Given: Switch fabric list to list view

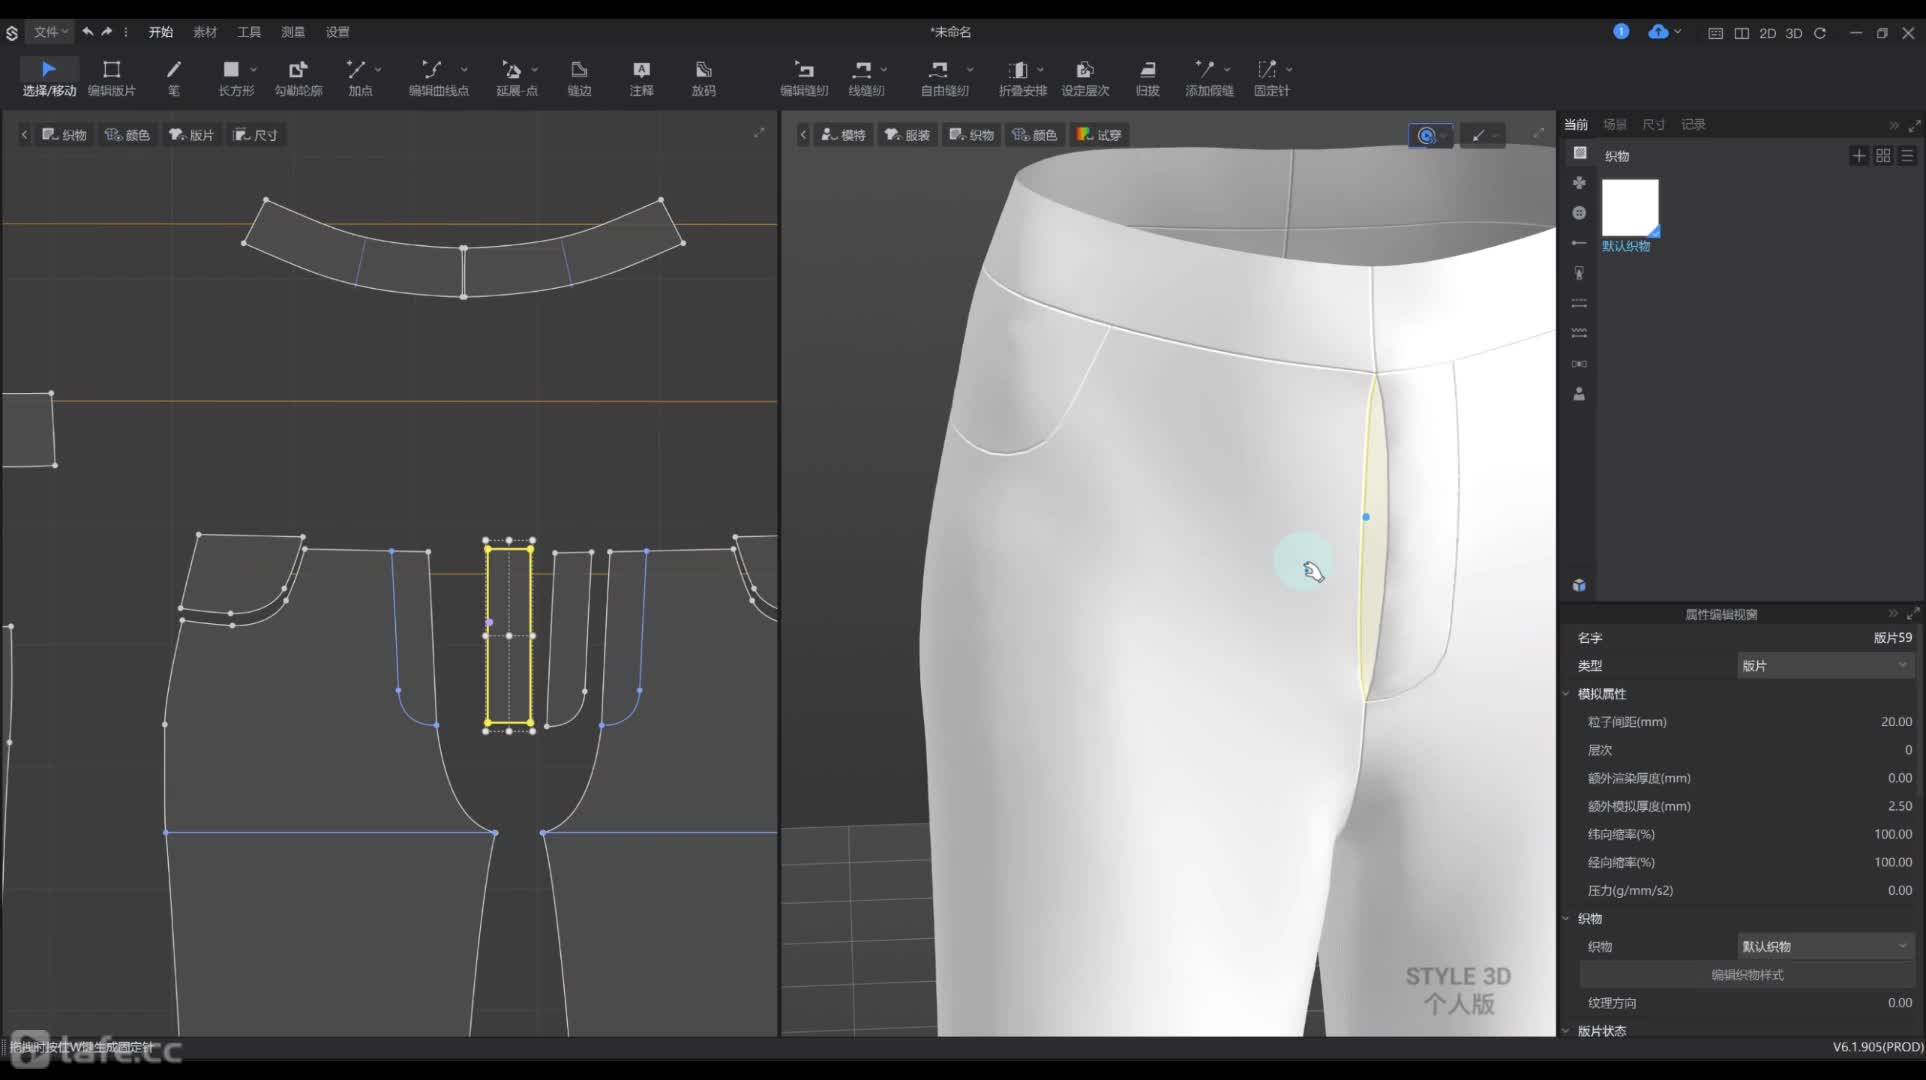Looking at the screenshot, I should tap(1907, 156).
